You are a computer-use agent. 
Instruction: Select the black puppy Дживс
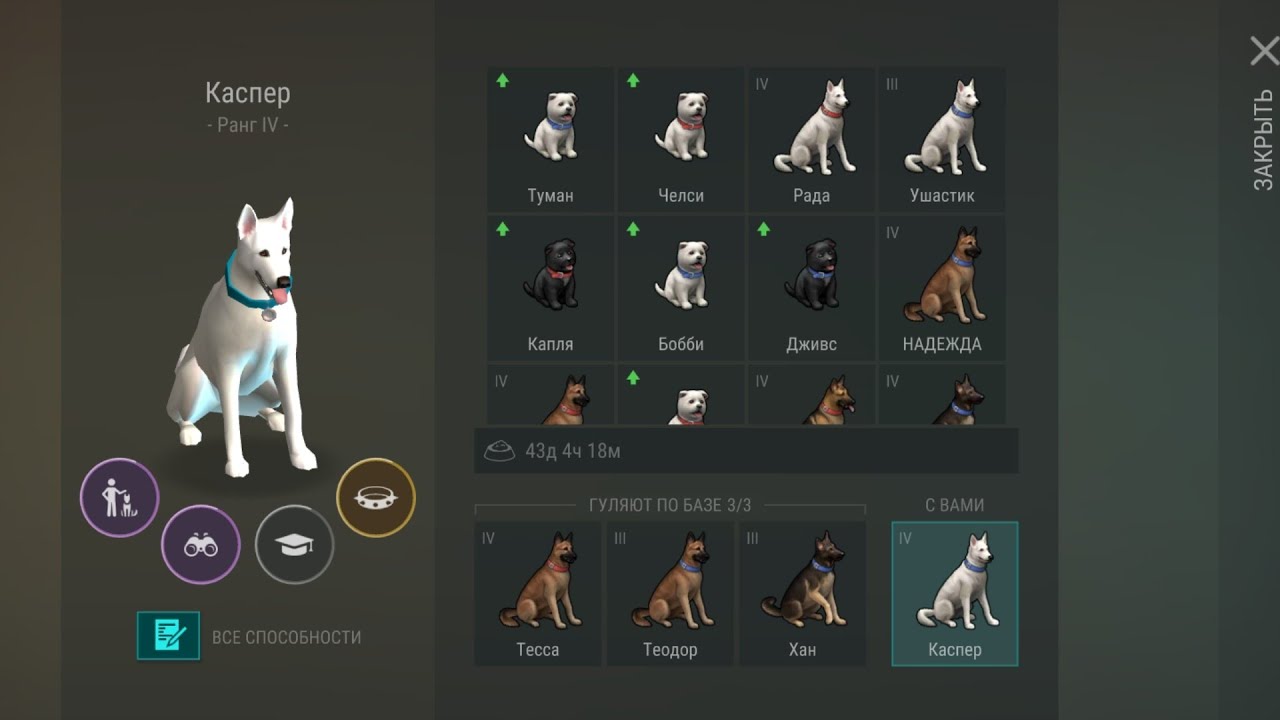coord(811,288)
